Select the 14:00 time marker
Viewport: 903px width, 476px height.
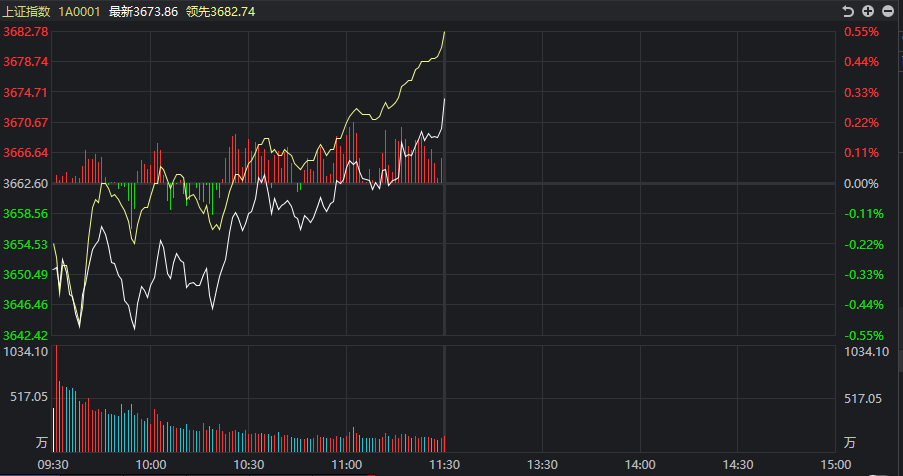(x=640, y=465)
